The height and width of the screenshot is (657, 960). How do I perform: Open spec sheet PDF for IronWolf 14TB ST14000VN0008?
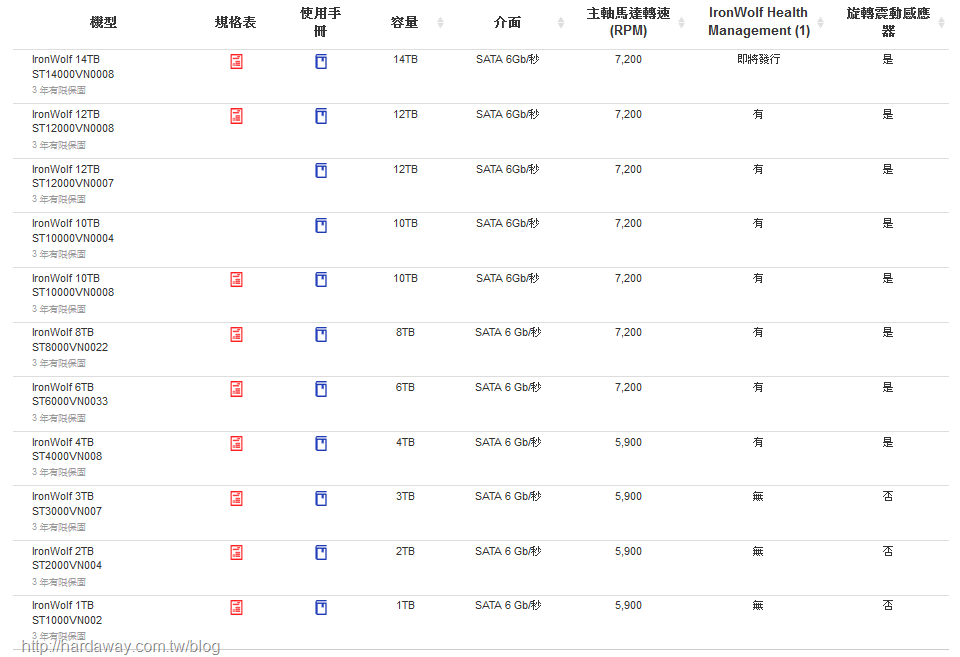click(236, 61)
